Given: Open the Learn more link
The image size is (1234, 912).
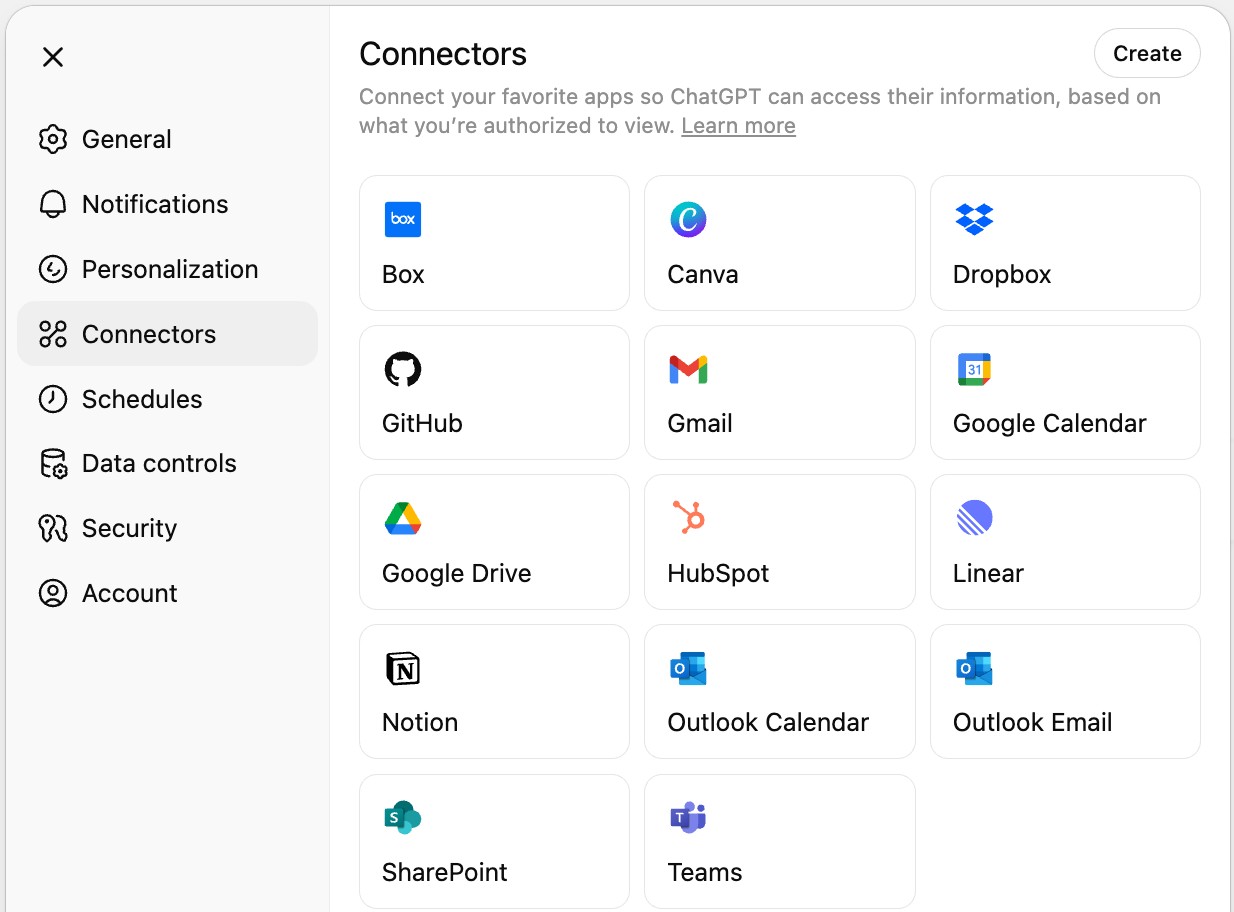Looking at the screenshot, I should pos(738,125).
